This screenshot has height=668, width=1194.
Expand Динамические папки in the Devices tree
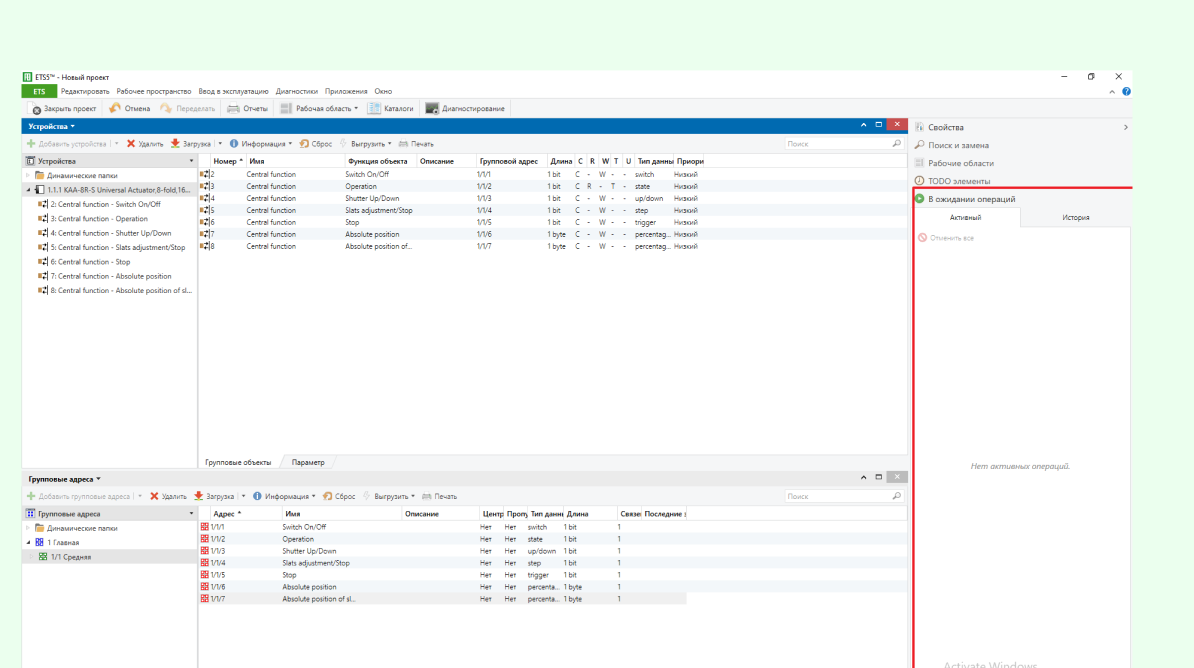pyautogui.click(x=28, y=176)
